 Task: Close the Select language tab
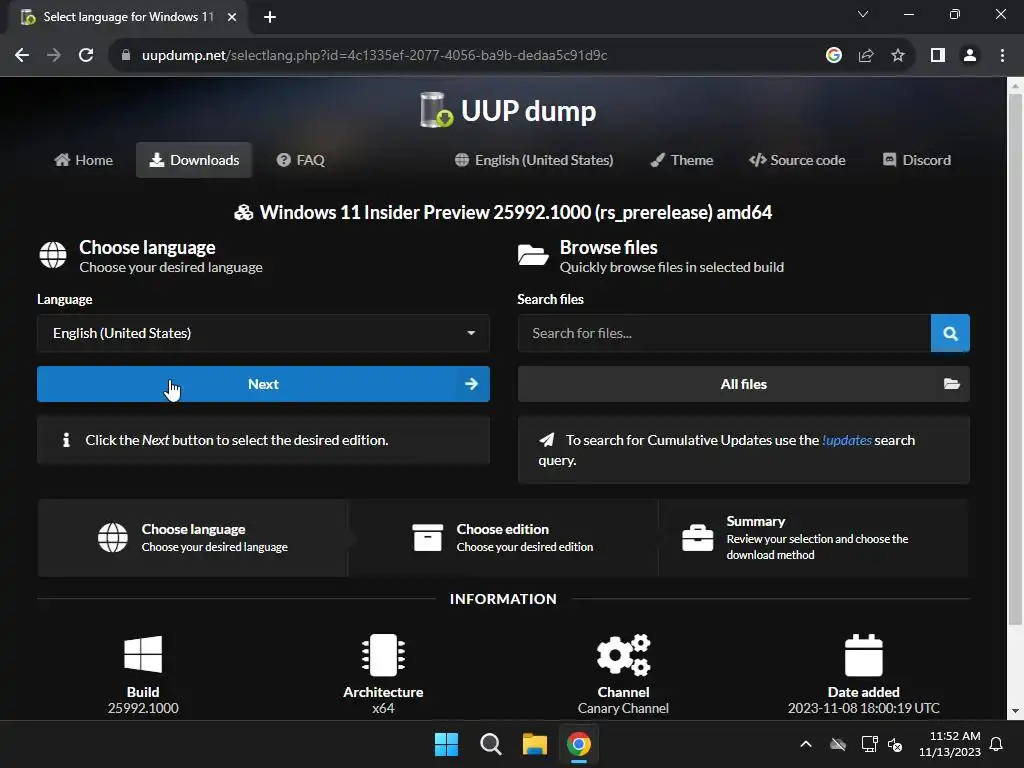[x=232, y=17]
